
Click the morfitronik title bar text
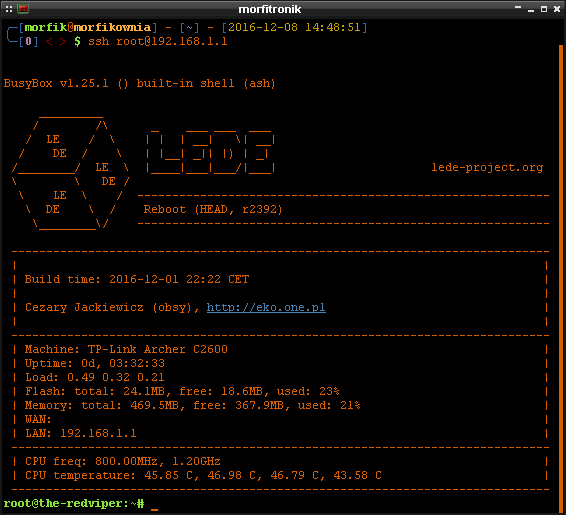[x=269, y=9]
